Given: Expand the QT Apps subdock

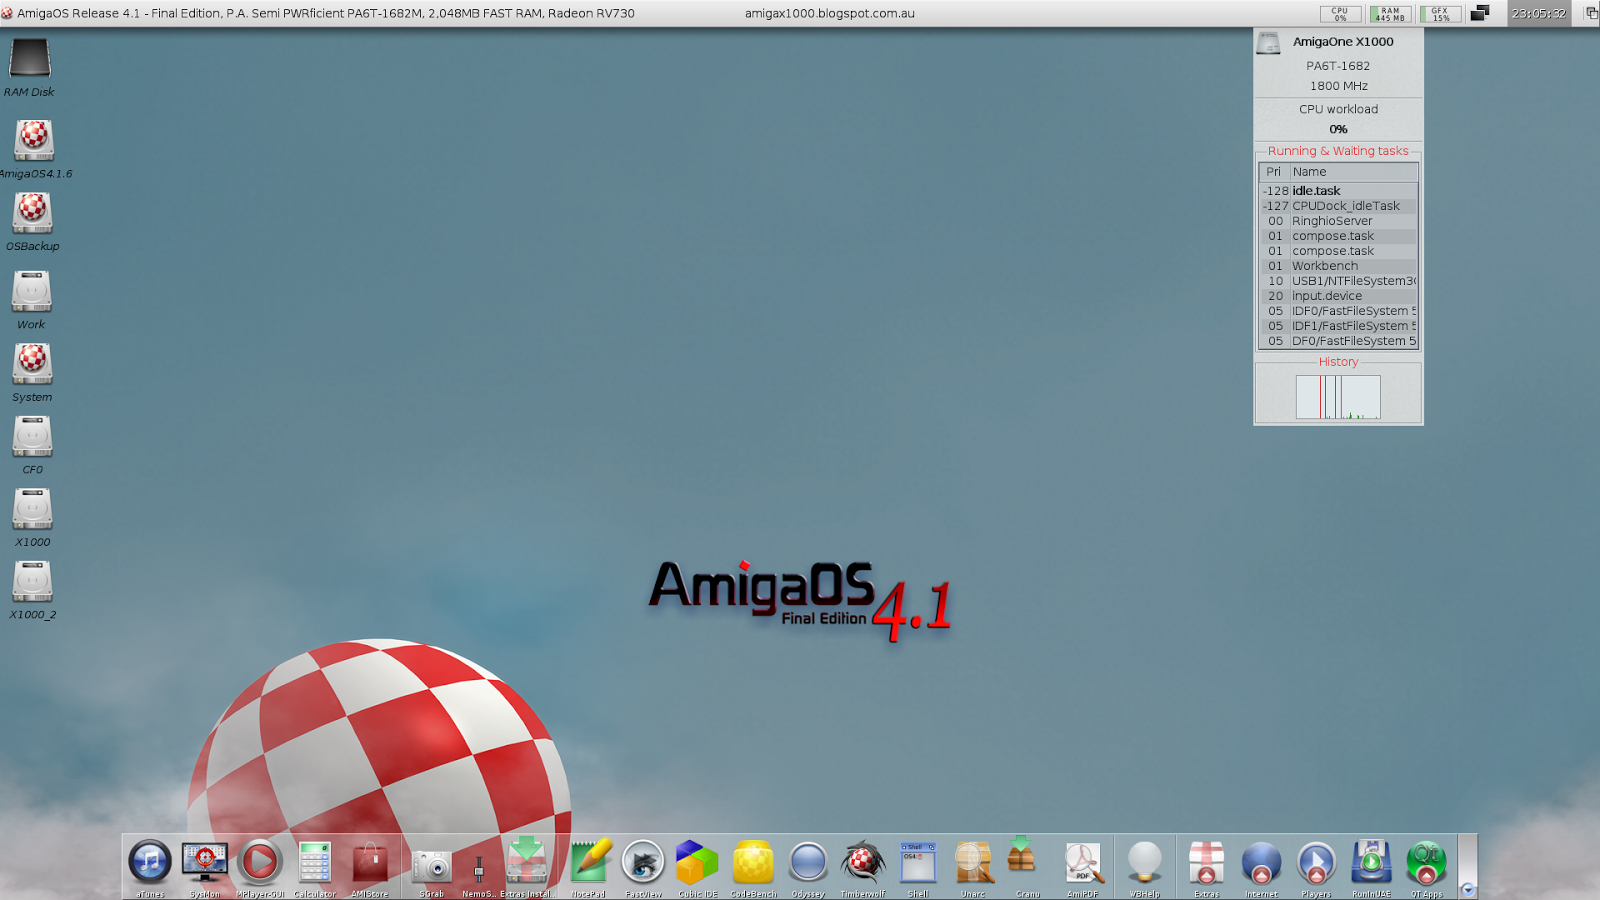Looking at the screenshot, I should [1426, 862].
